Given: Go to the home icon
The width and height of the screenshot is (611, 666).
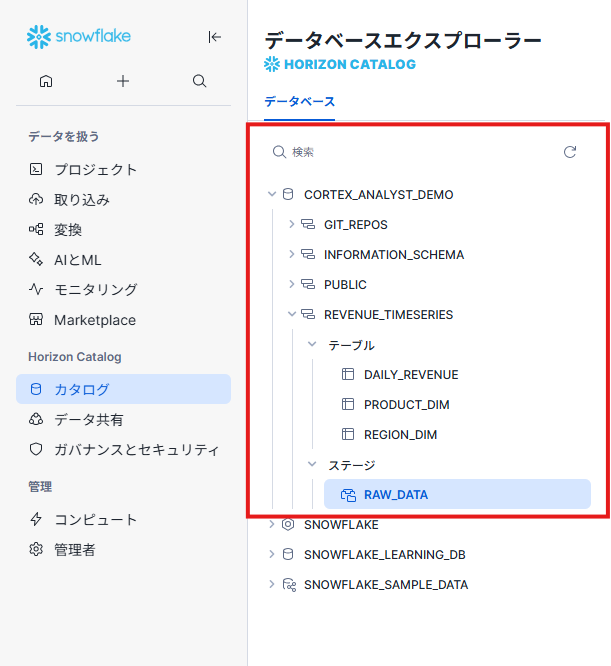Looking at the screenshot, I should click(x=46, y=81).
